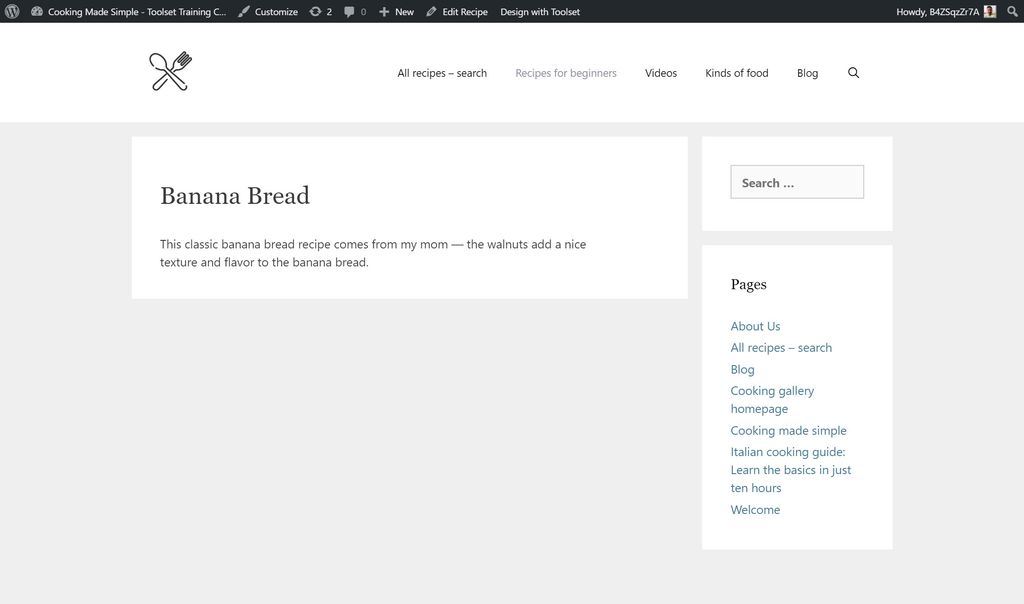Screen dimensions: 1024x604
Task: Open sidebar All recipes – search link
Action: click(x=781, y=347)
